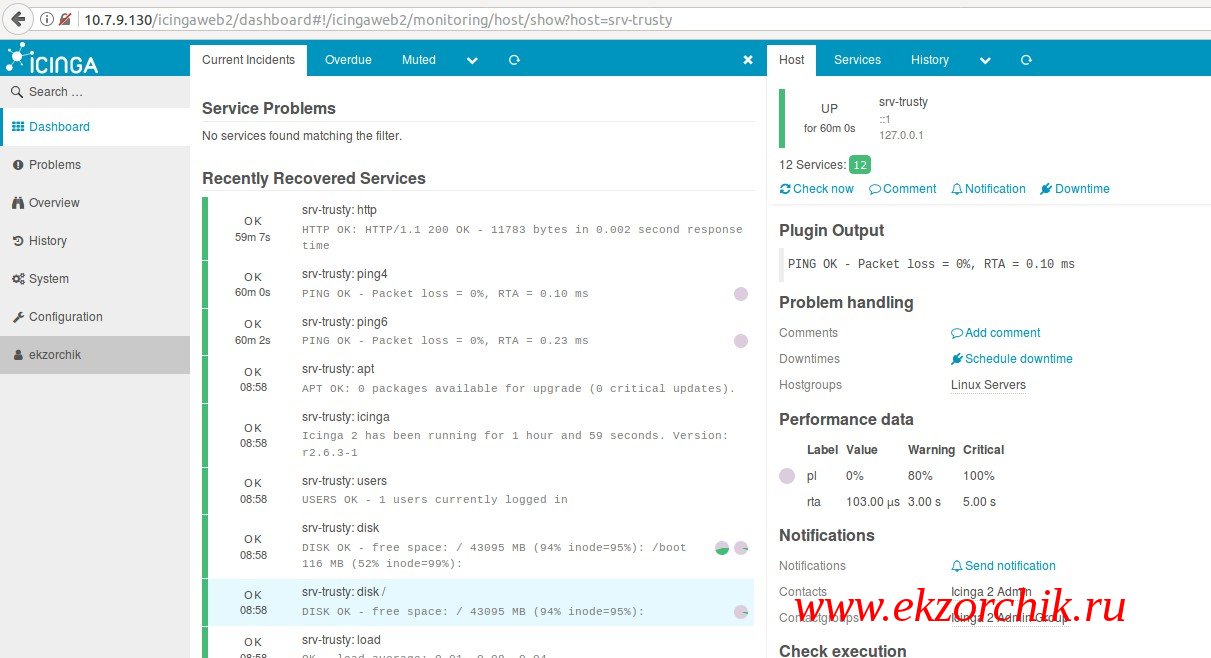Screen dimensions: 1211x658
Task: Click the Check now link
Action: pyautogui.click(x=817, y=189)
